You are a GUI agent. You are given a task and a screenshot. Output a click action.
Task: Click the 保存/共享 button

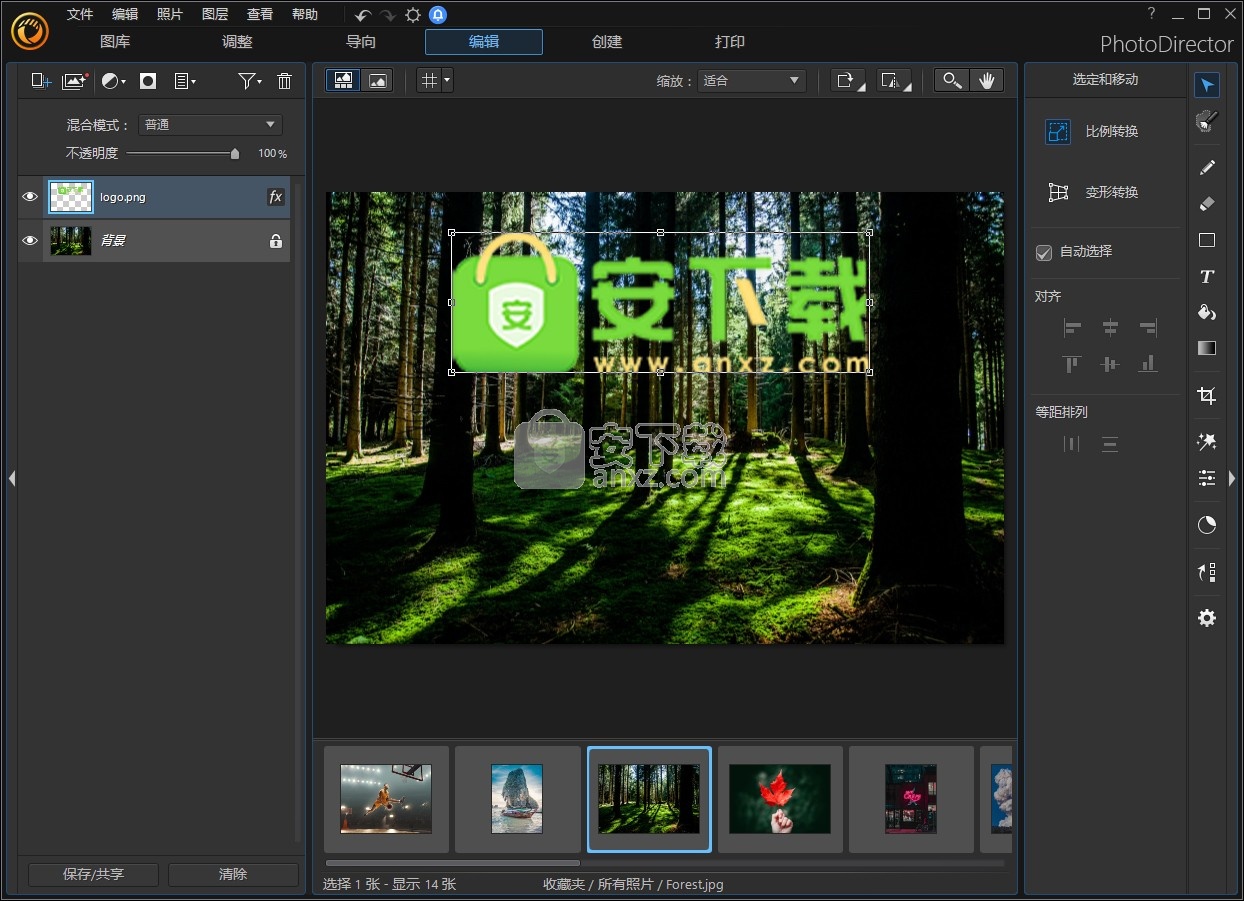tap(94, 874)
